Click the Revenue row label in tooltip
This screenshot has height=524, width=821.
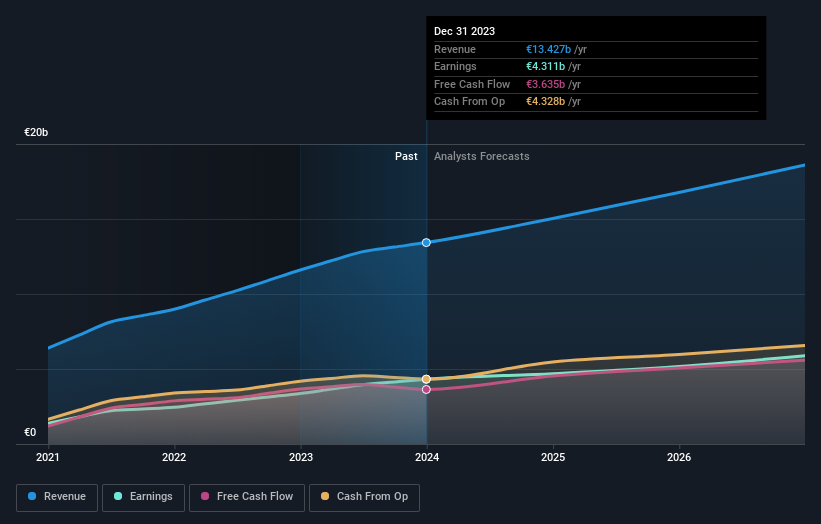[x=454, y=49]
